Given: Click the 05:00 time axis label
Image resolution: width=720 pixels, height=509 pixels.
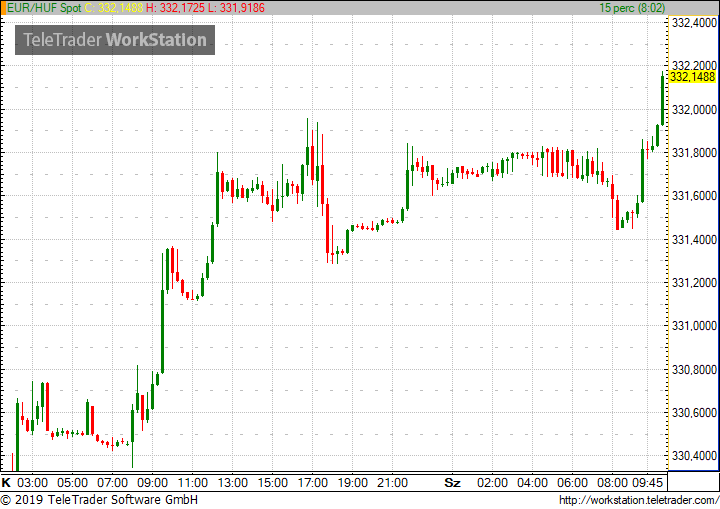Looking at the screenshot, I should pyautogui.click(x=72, y=483).
